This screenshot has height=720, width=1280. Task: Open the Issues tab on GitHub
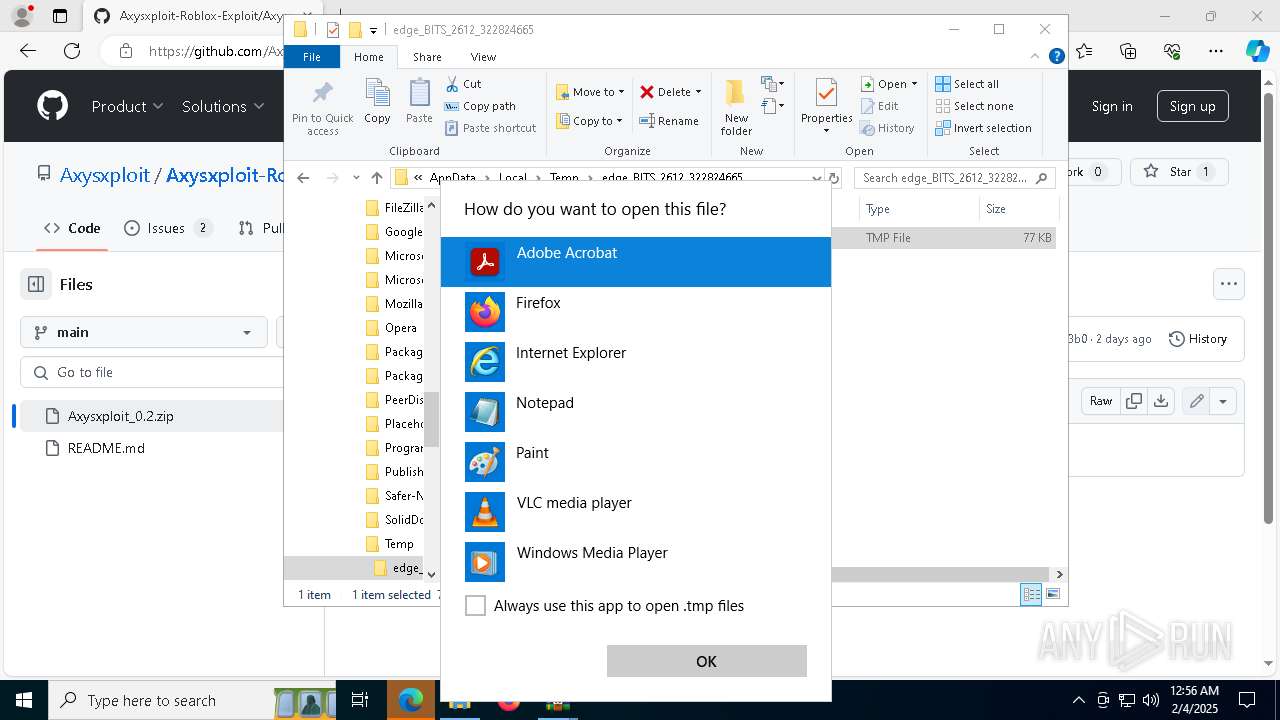coord(167,228)
